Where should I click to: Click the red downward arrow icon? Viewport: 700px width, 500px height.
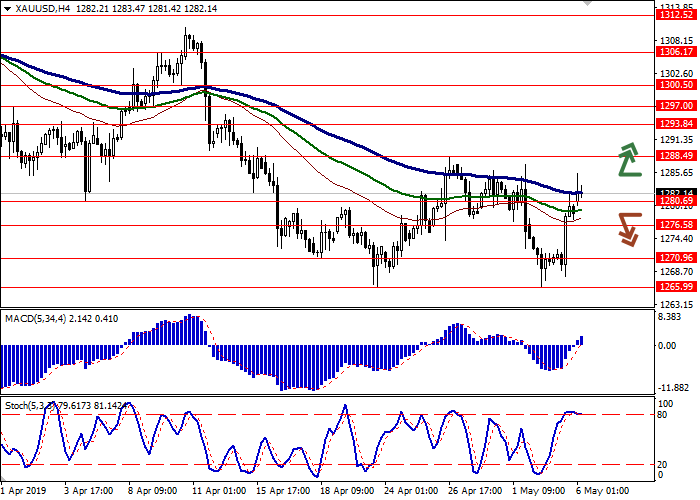(628, 228)
